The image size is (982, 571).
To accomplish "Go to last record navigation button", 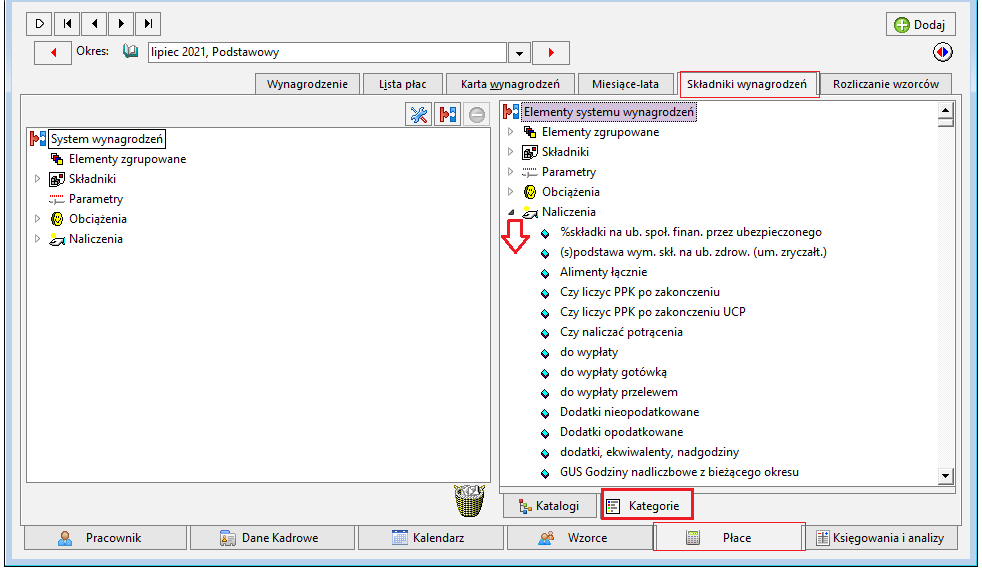I will tap(148, 24).
